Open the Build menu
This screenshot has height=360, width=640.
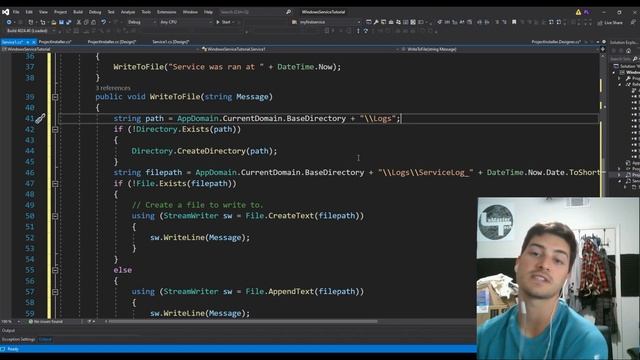78,12
